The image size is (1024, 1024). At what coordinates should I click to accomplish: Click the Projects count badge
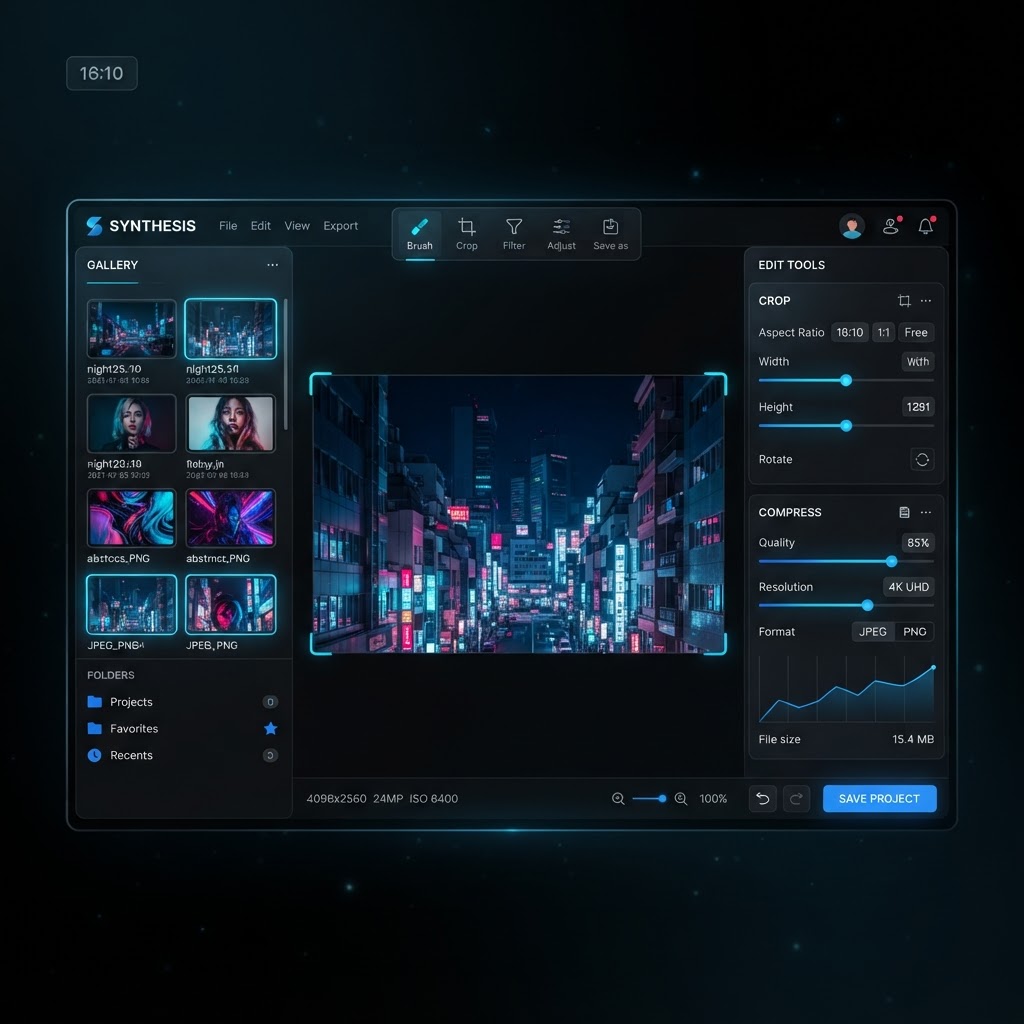(x=270, y=701)
